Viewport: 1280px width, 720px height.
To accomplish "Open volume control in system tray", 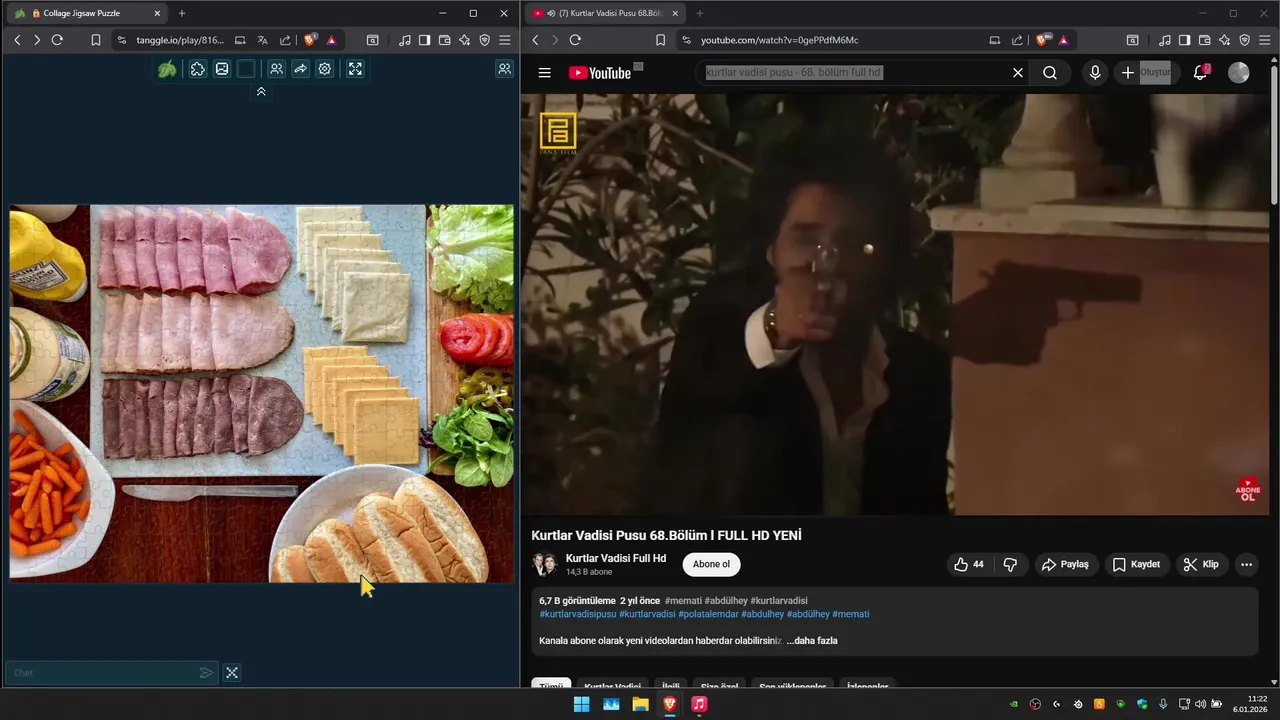I will pos(1200,704).
